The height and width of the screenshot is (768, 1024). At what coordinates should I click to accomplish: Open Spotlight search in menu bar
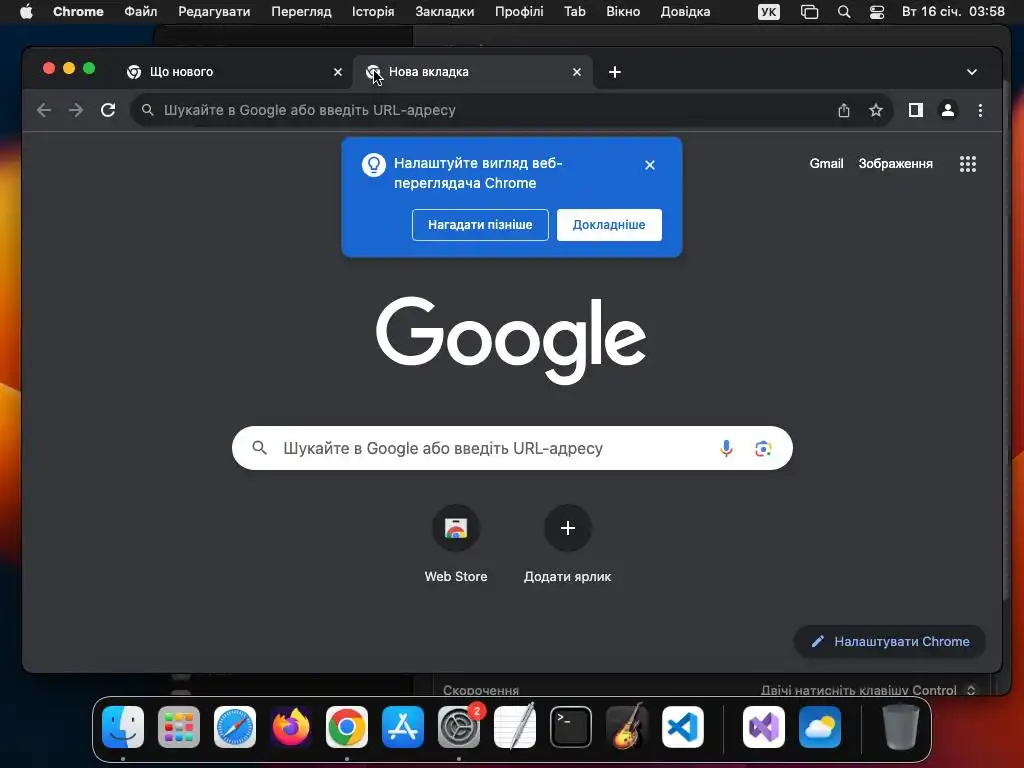pos(844,12)
